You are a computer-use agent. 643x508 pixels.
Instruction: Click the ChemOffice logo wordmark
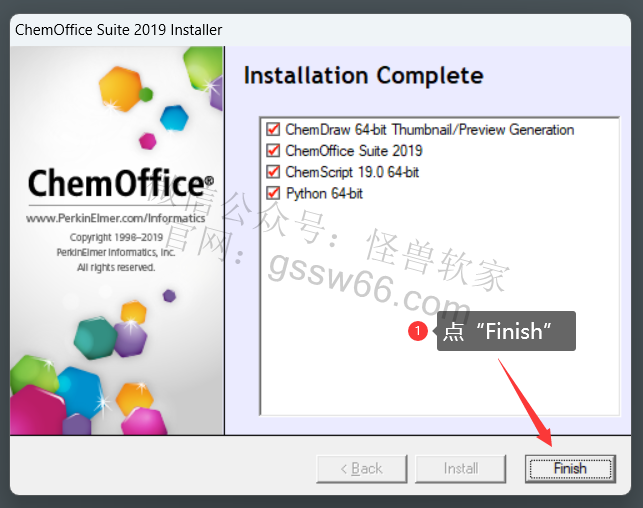coord(121,183)
